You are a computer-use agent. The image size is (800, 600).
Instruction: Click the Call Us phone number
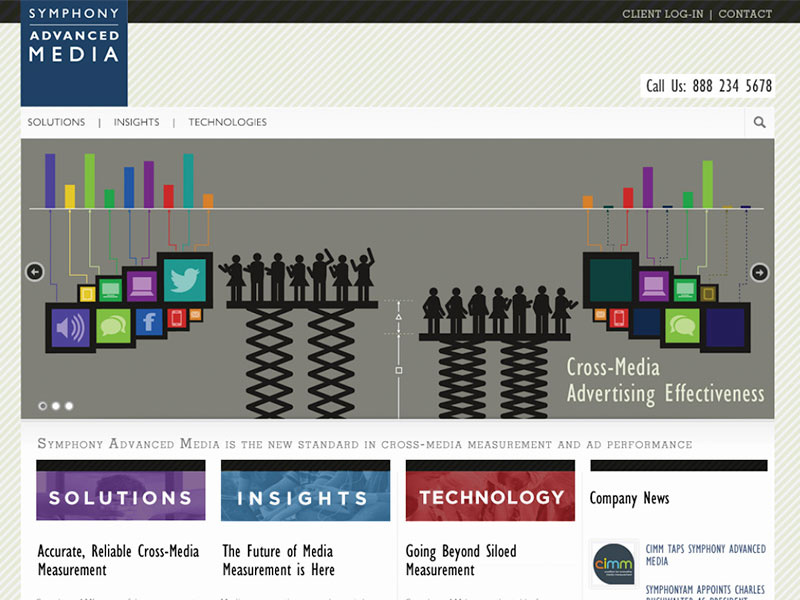click(x=708, y=86)
